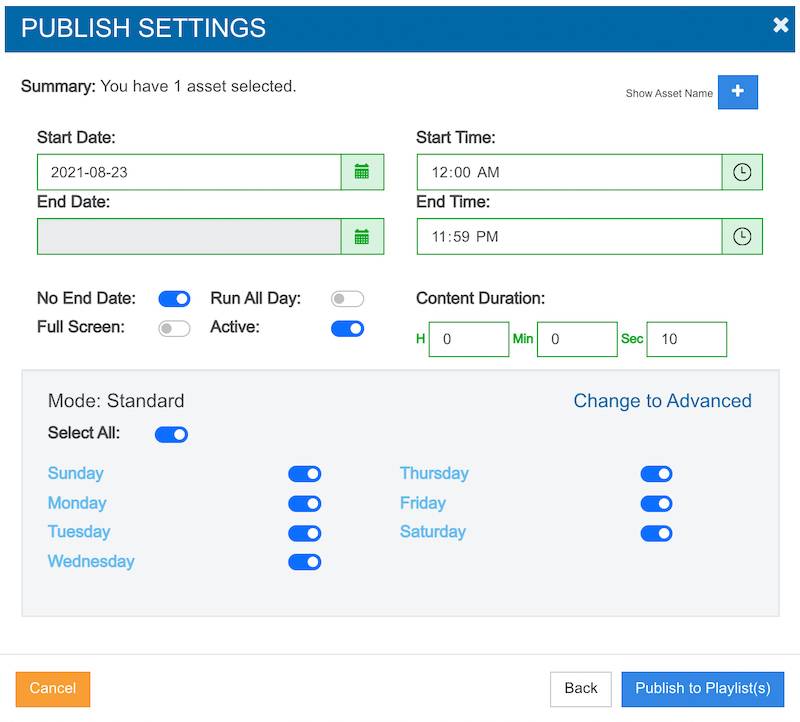Turn on the Full Screen toggle

pyautogui.click(x=174, y=328)
